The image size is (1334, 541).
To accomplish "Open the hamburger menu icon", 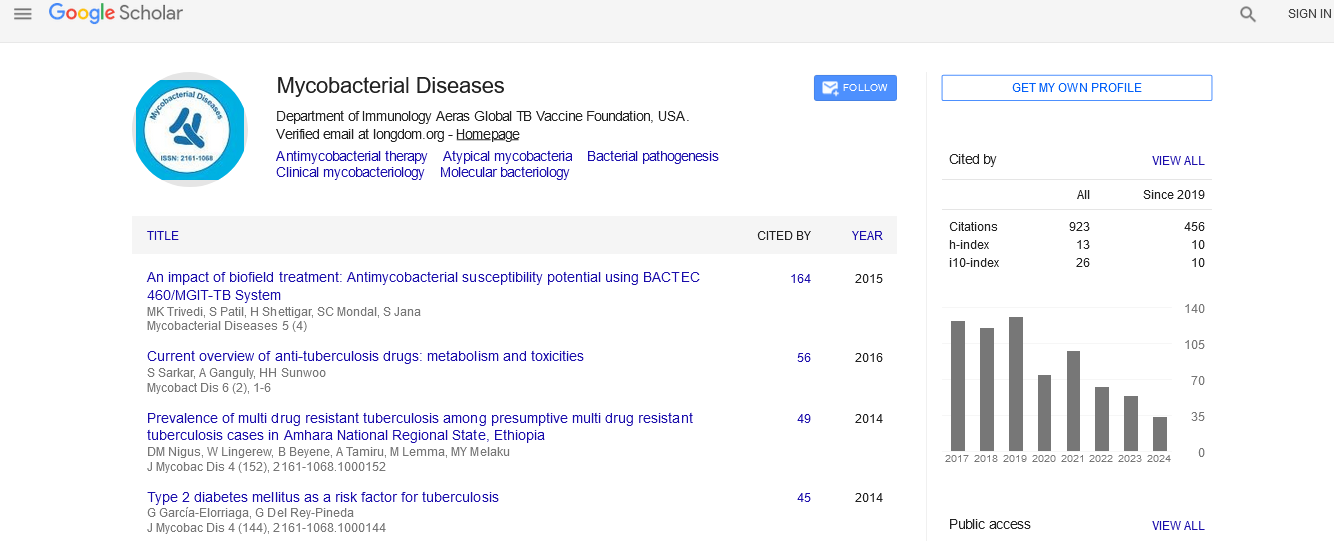I will (22, 14).
